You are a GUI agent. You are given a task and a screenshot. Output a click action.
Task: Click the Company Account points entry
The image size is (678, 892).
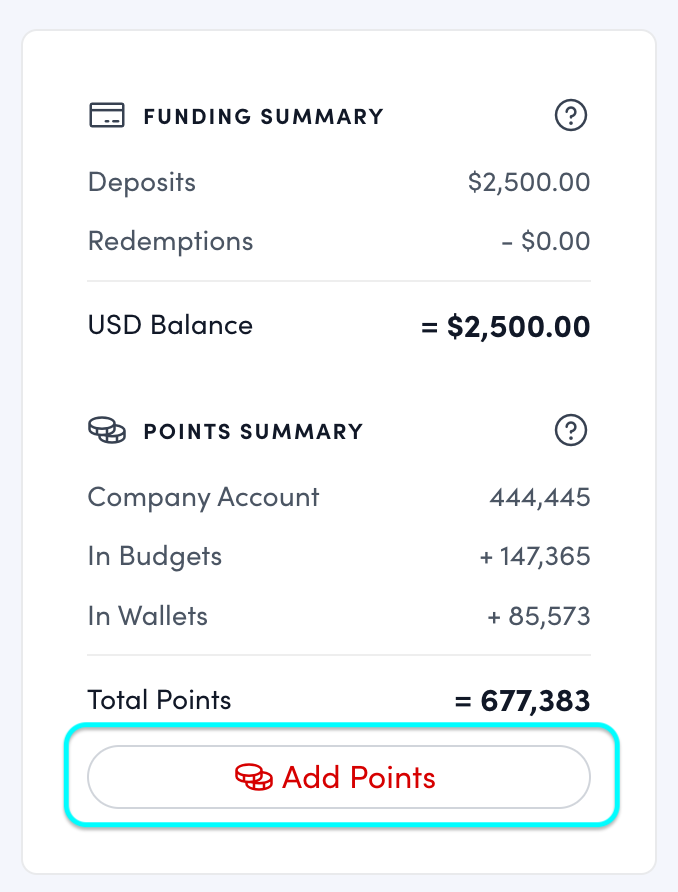click(x=203, y=497)
